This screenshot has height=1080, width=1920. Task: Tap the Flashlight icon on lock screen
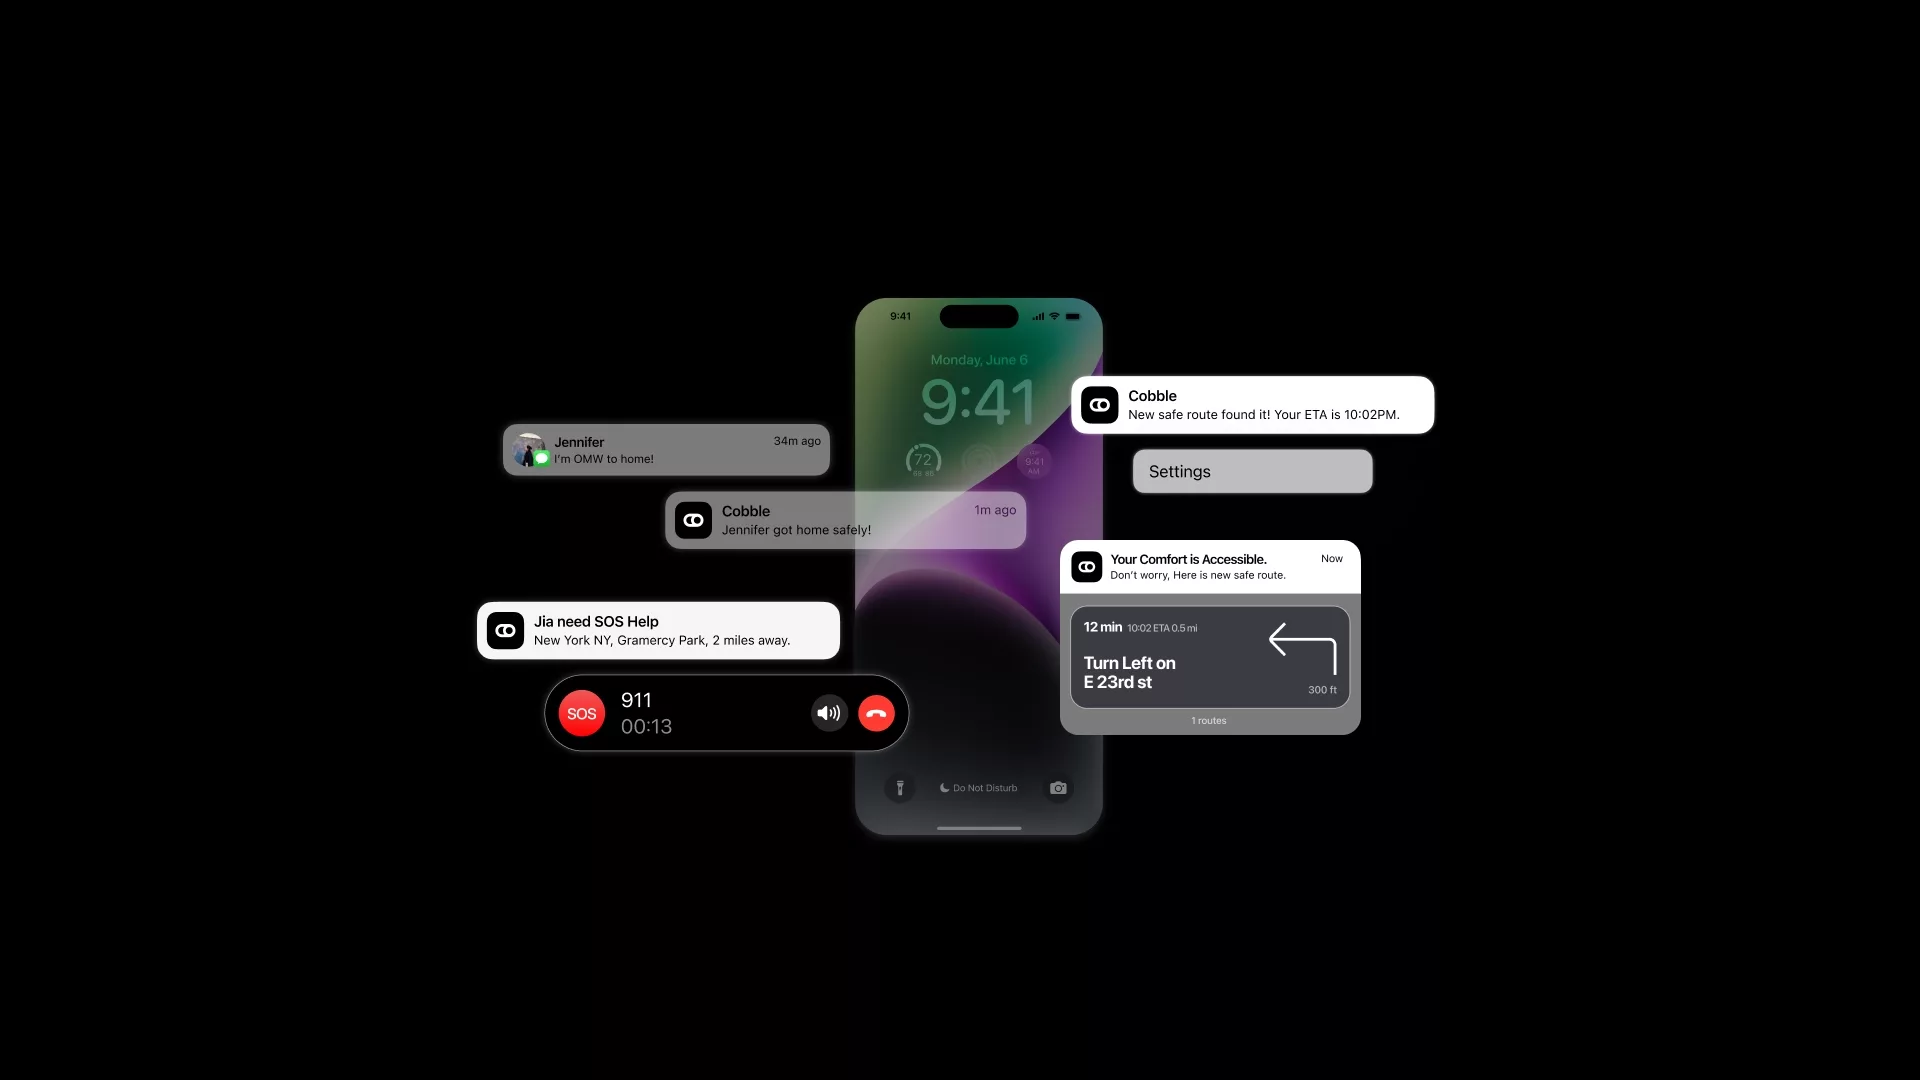pyautogui.click(x=899, y=787)
